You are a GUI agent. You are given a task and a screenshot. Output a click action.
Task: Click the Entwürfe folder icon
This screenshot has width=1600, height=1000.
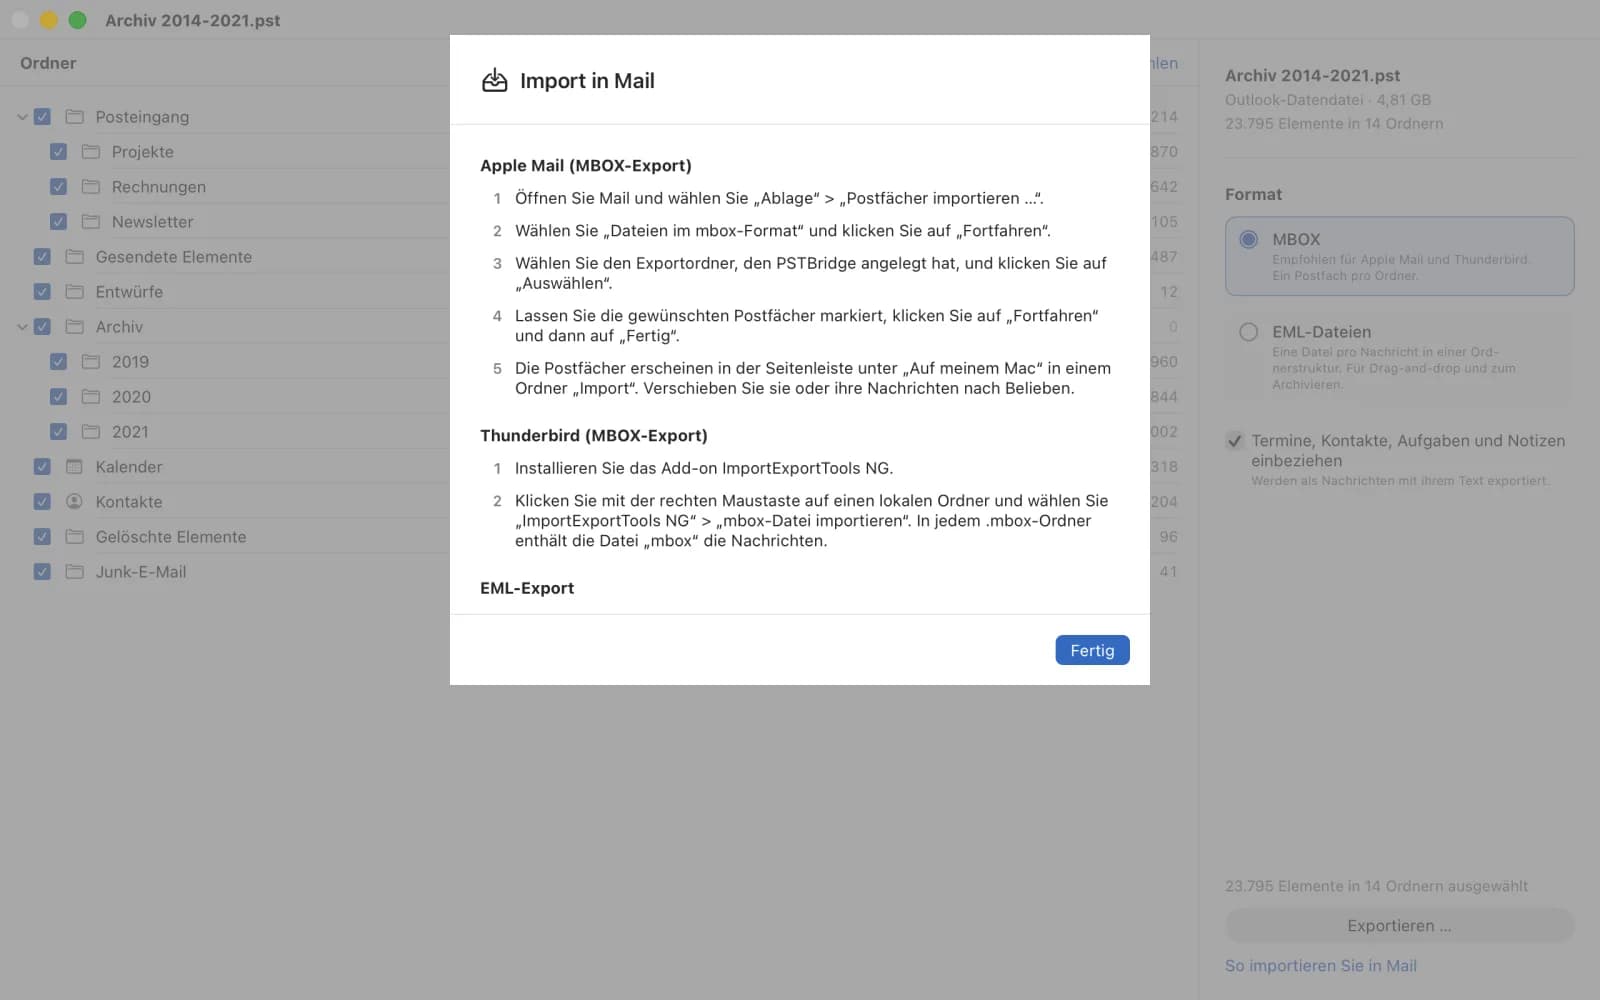coord(74,292)
